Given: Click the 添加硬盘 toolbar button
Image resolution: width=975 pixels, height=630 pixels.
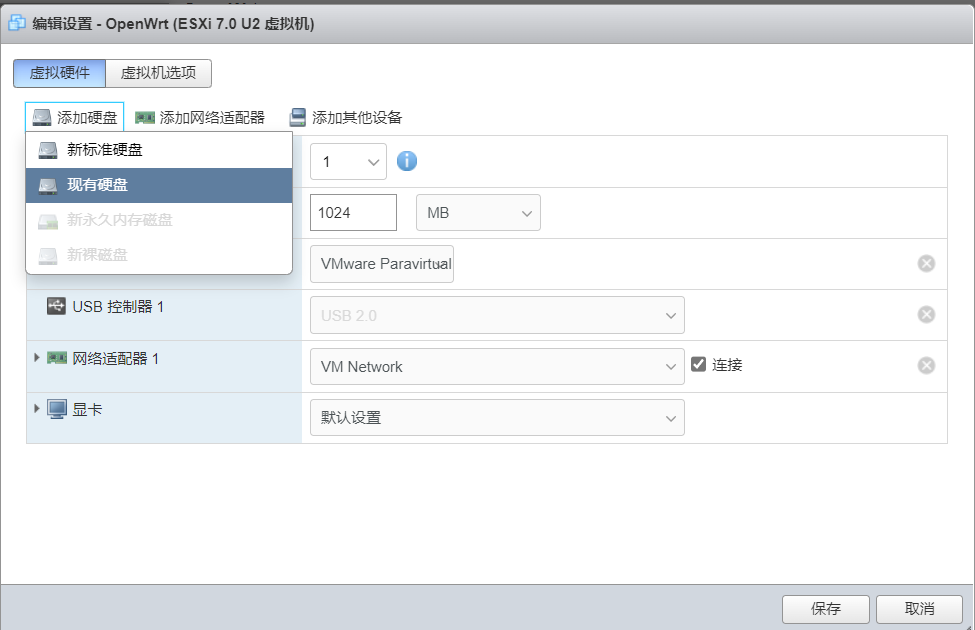Looking at the screenshot, I should (75, 118).
